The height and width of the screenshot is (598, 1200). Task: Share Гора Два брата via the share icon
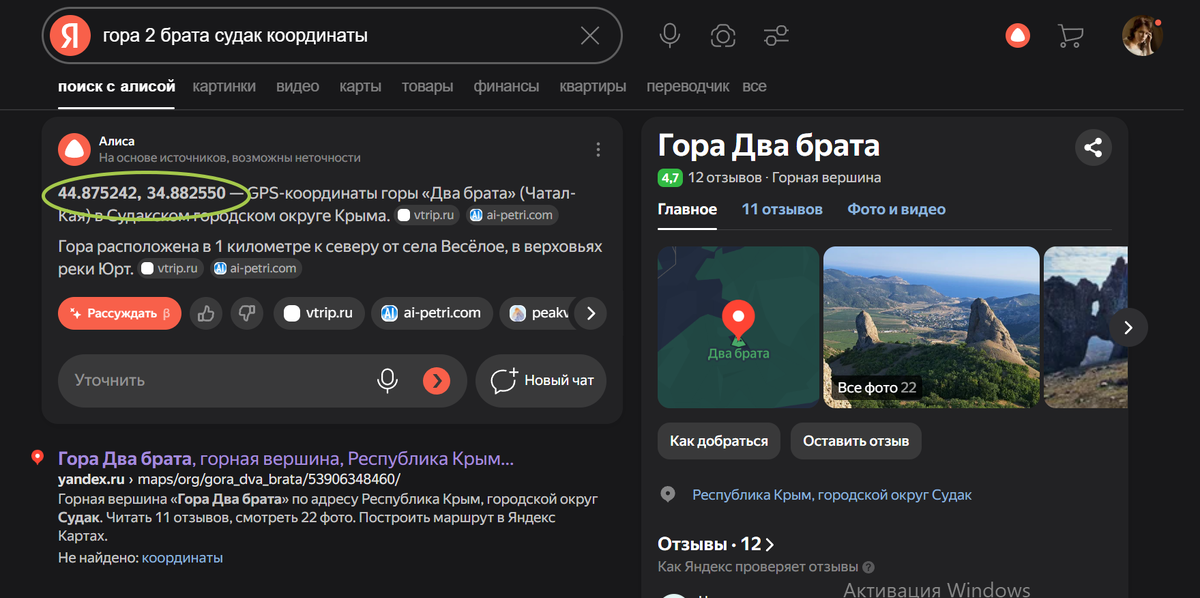[x=1093, y=146]
